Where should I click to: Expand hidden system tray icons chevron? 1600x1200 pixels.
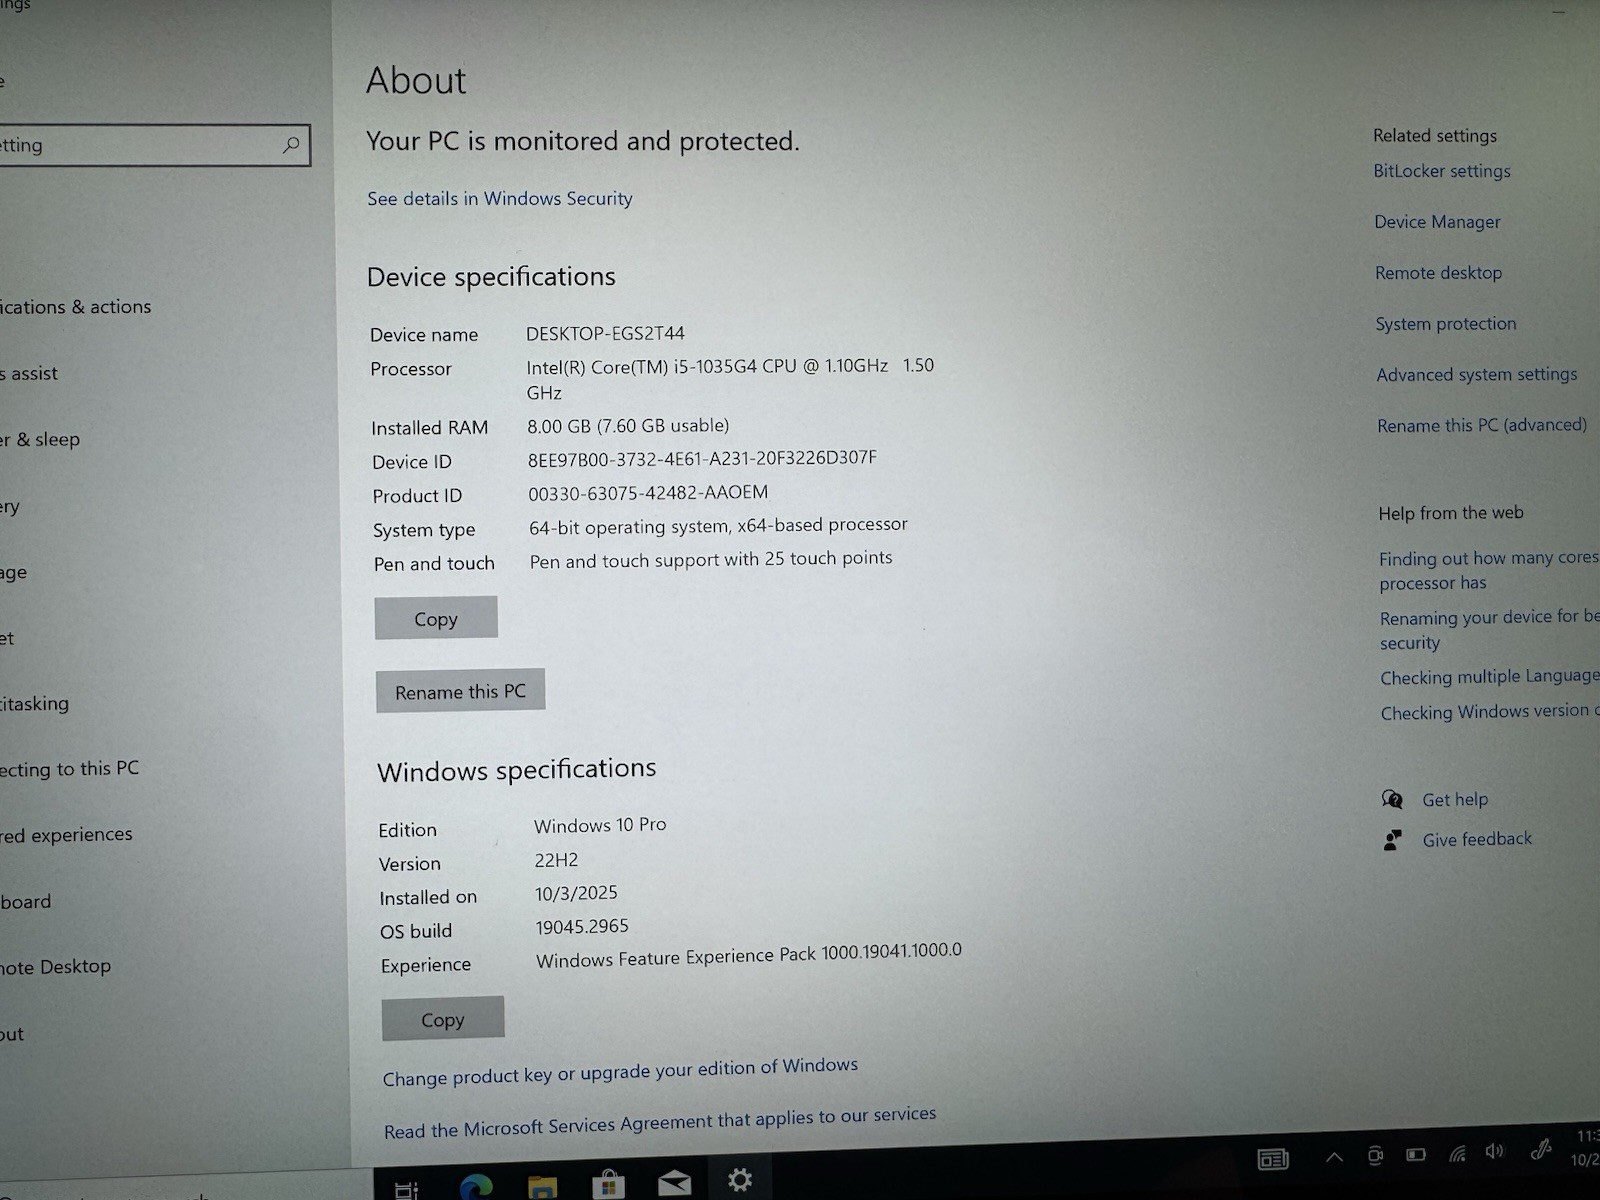(1334, 1157)
